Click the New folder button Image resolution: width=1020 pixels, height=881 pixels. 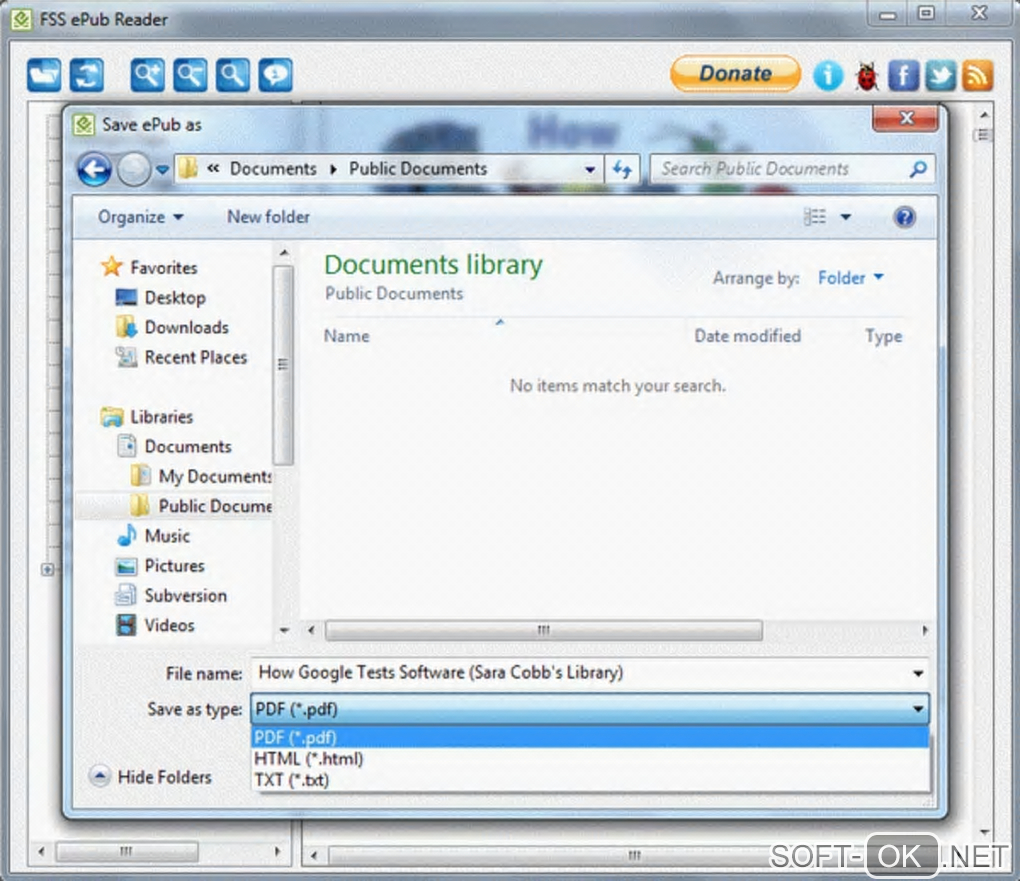(268, 217)
